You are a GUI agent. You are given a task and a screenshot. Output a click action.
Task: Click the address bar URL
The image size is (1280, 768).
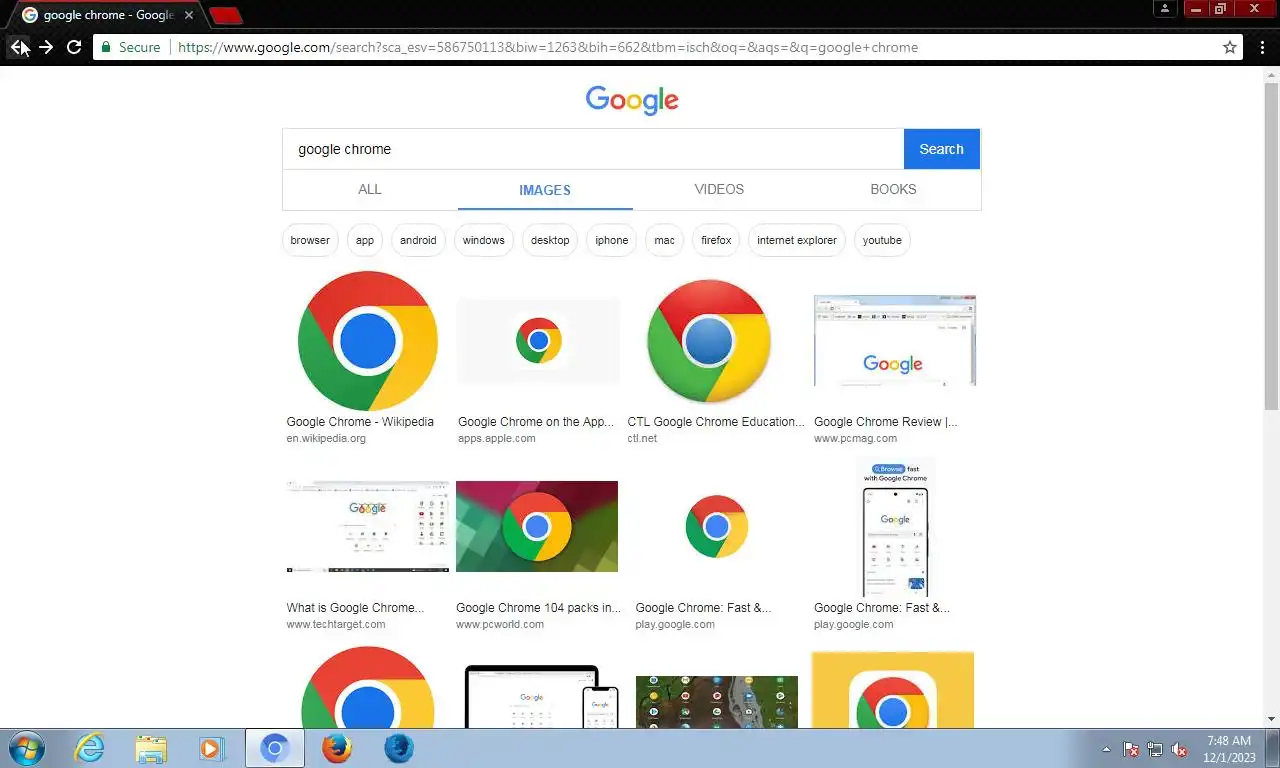pyautogui.click(x=548, y=47)
